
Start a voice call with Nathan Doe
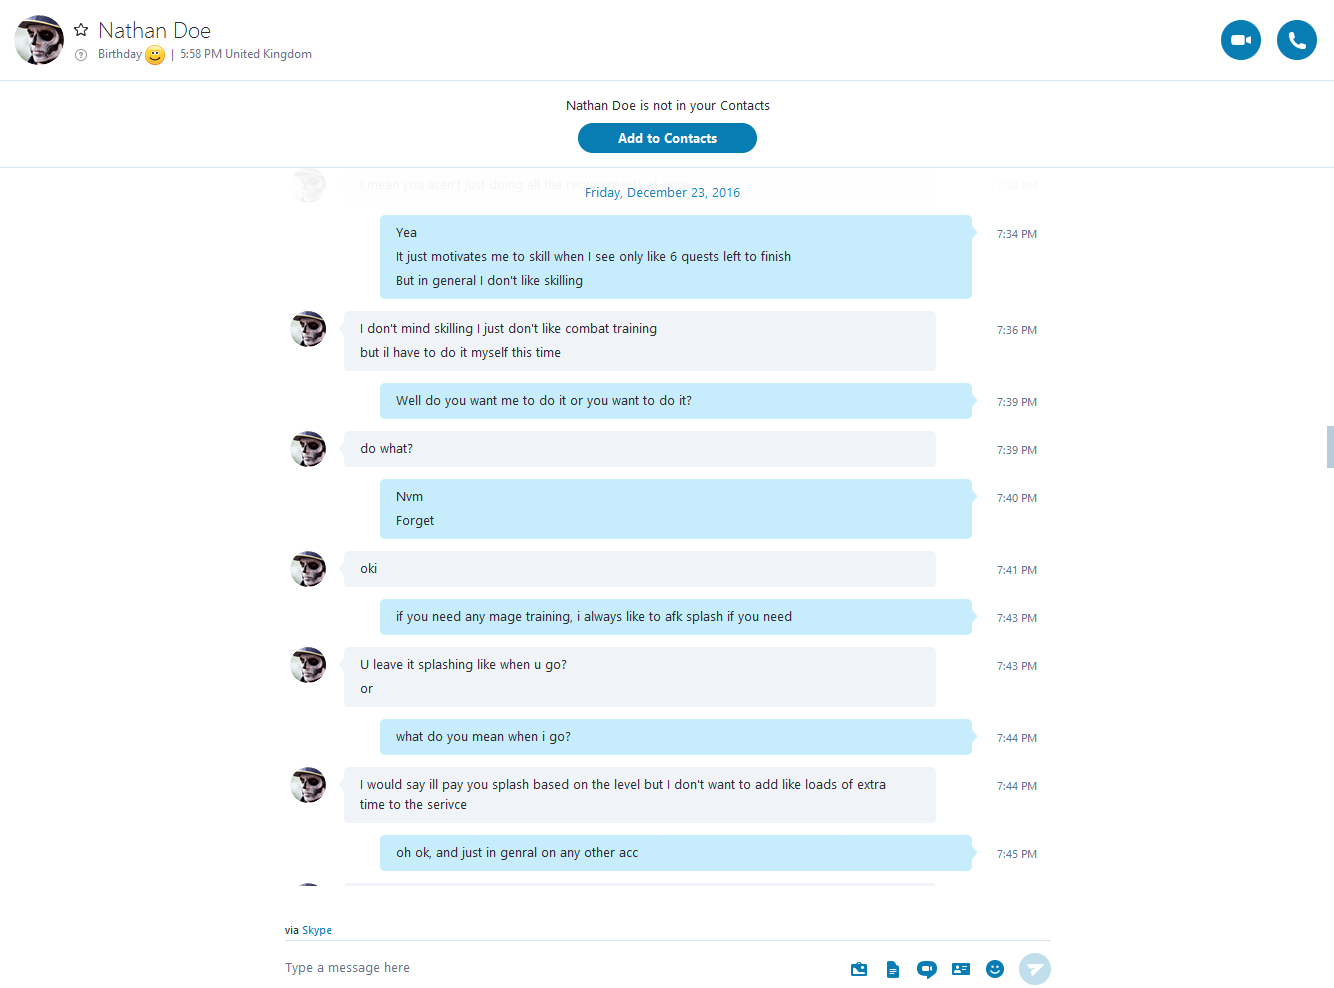[1297, 40]
